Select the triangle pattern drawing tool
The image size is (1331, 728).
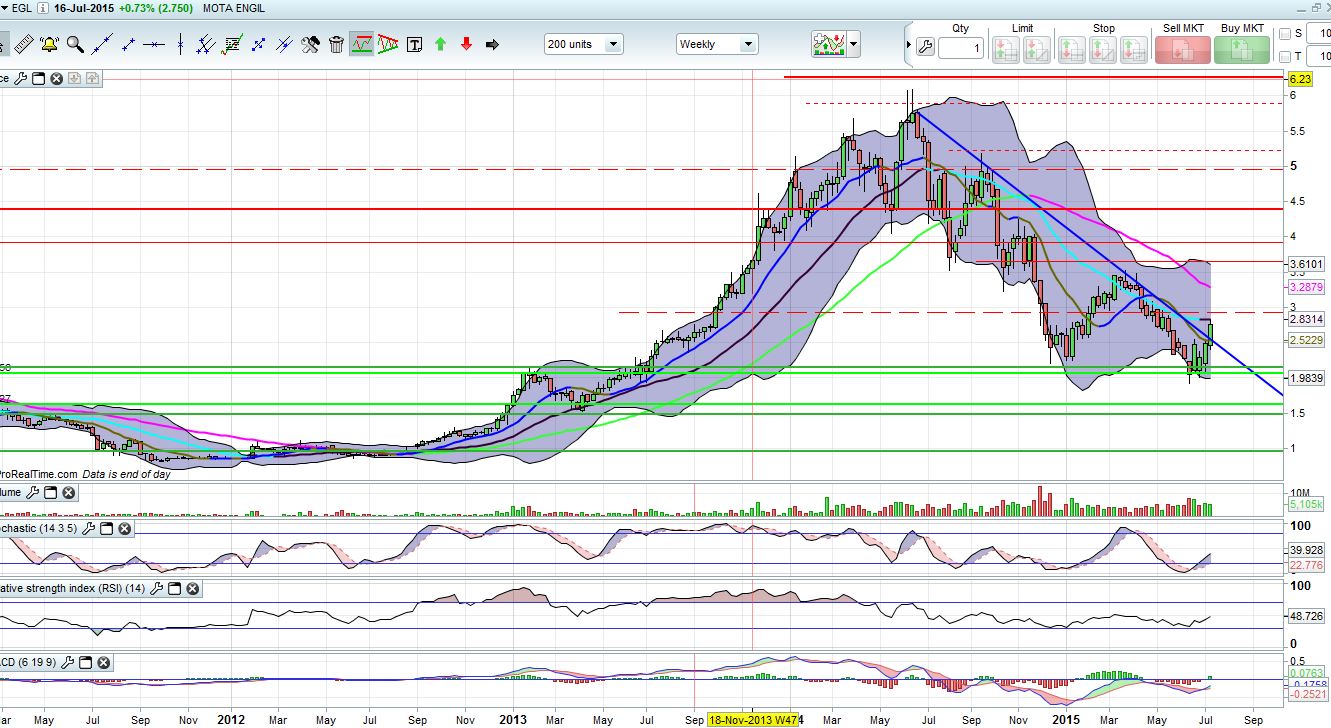pos(388,44)
